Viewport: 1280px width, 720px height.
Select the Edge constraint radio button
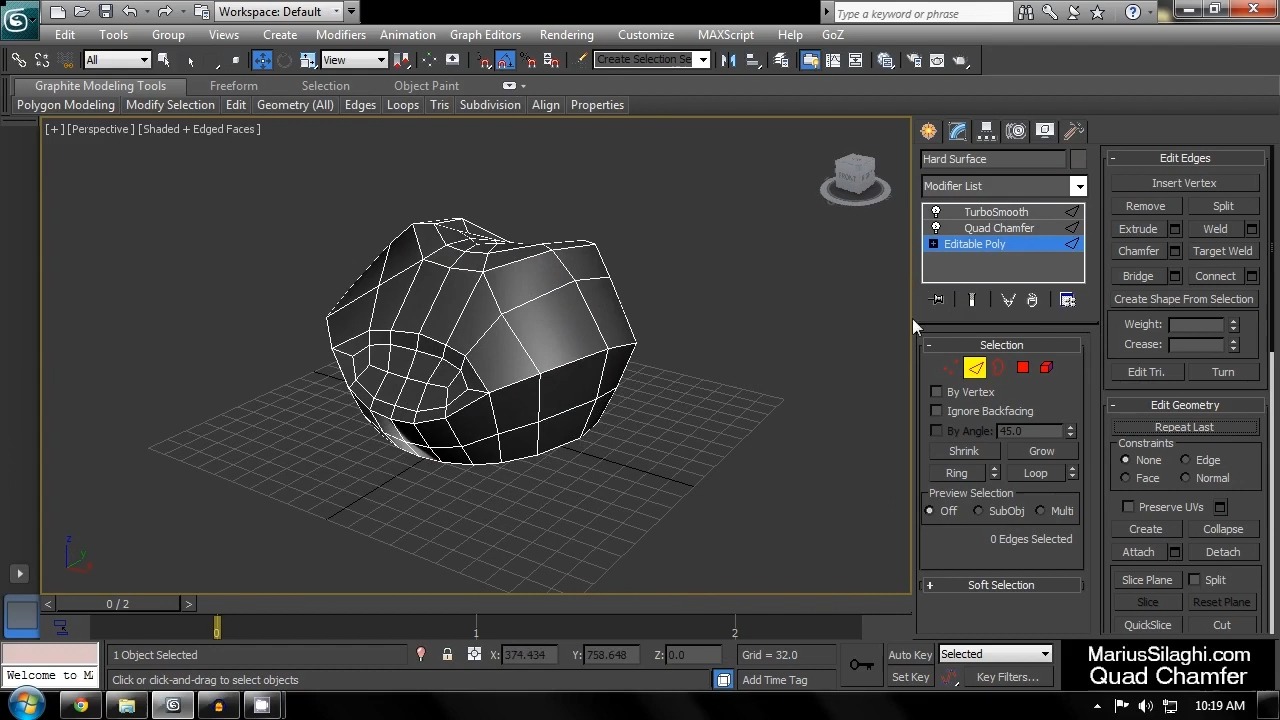coord(1185,459)
